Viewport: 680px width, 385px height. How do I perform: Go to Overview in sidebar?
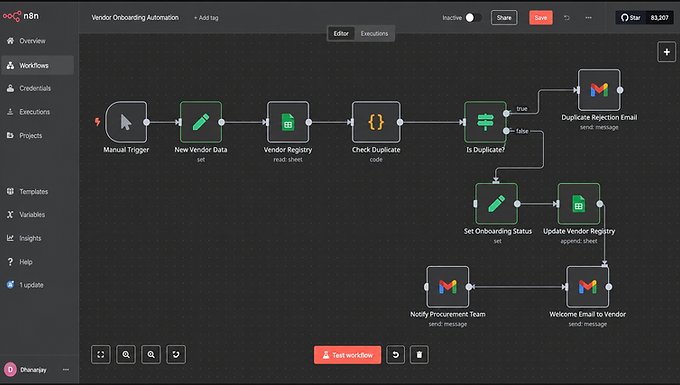pyautogui.click(x=37, y=41)
